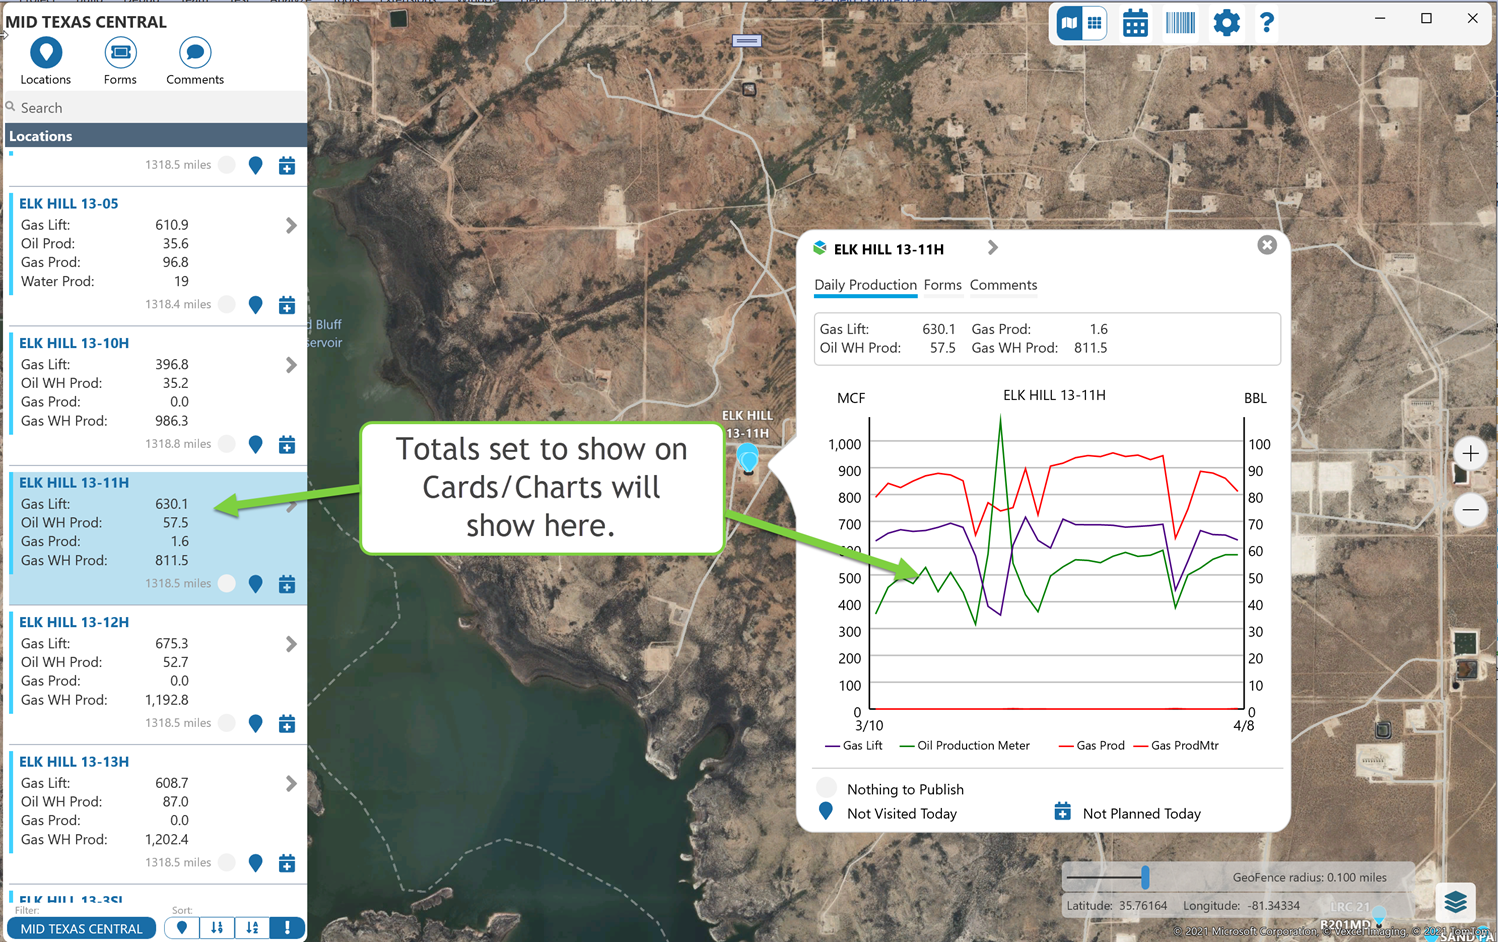Expand ELK HILL 13-12H details chevron
Image resolution: width=1498 pixels, height=942 pixels.
pos(291,644)
